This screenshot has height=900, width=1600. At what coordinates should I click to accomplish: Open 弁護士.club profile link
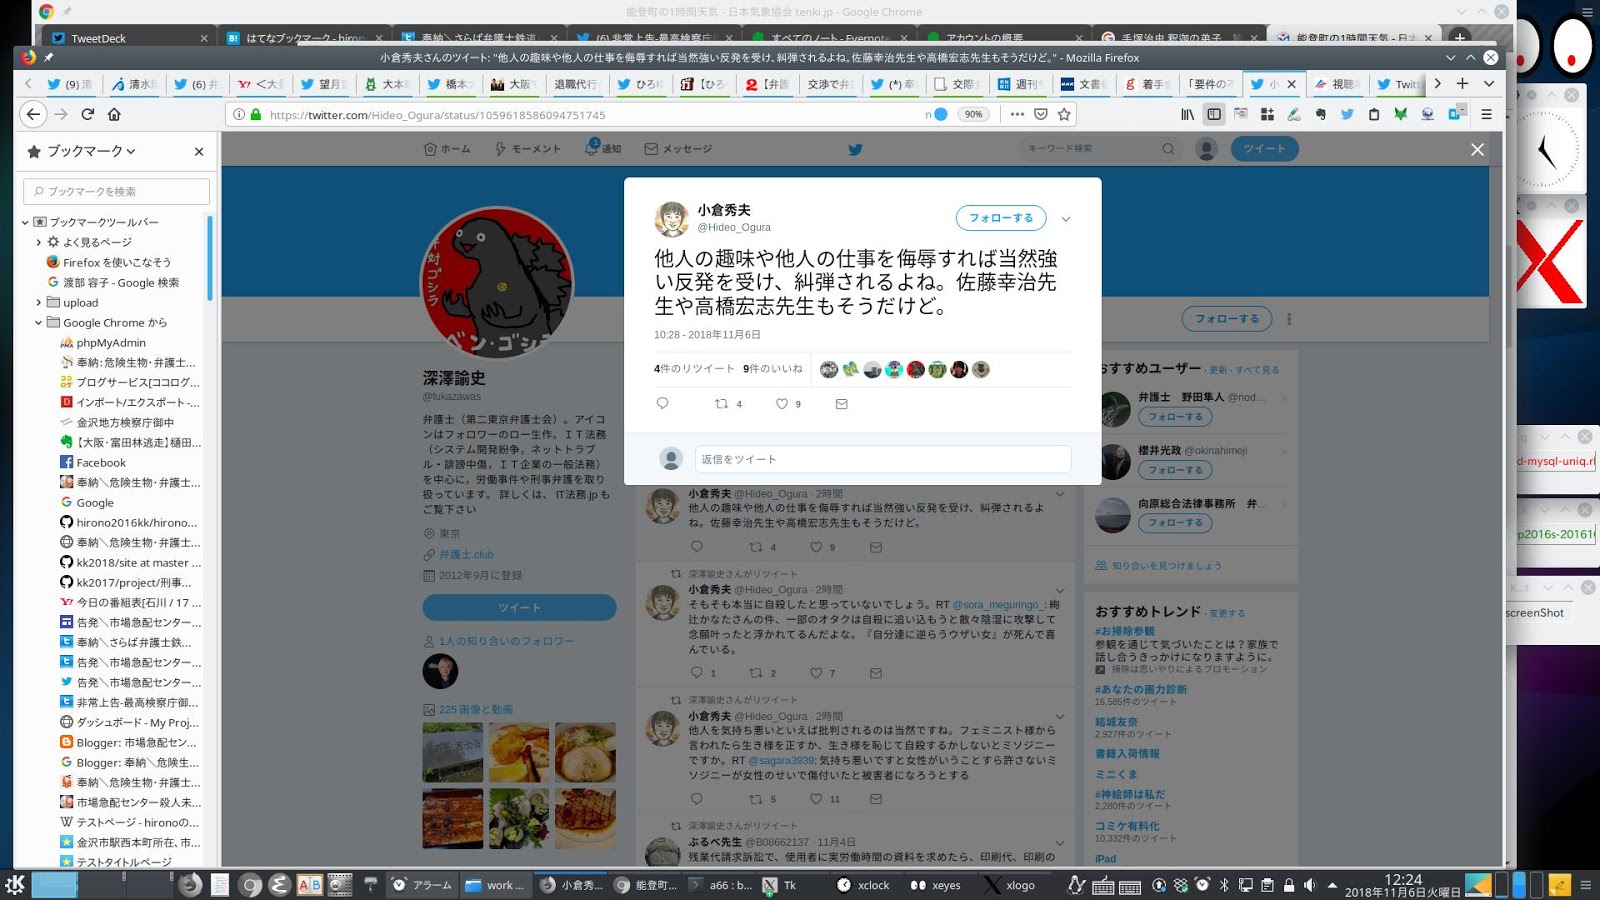(466, 555)
